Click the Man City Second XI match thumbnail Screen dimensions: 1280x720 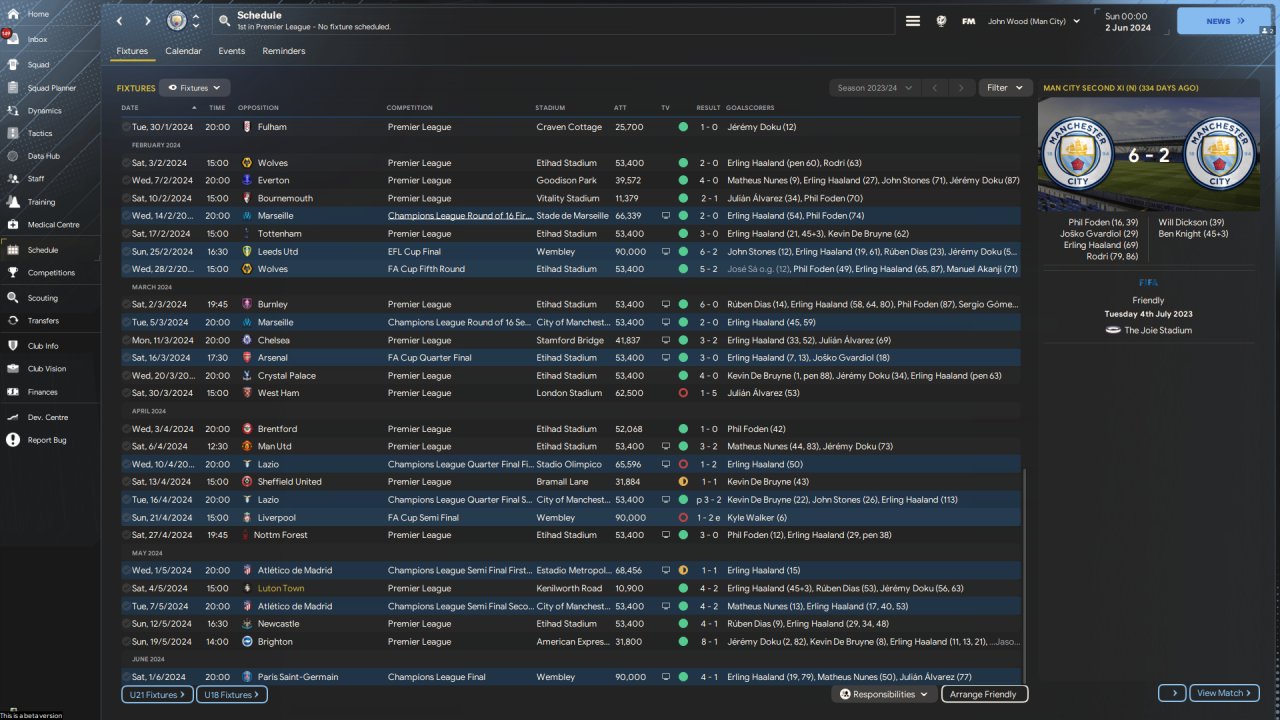(x=1149, y=155)
